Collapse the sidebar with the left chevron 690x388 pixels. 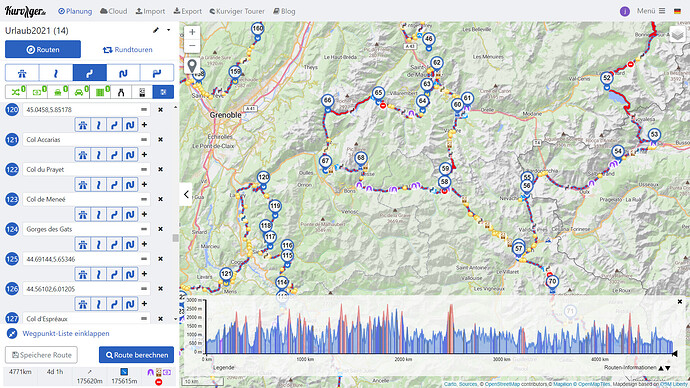tap(186, 194)
